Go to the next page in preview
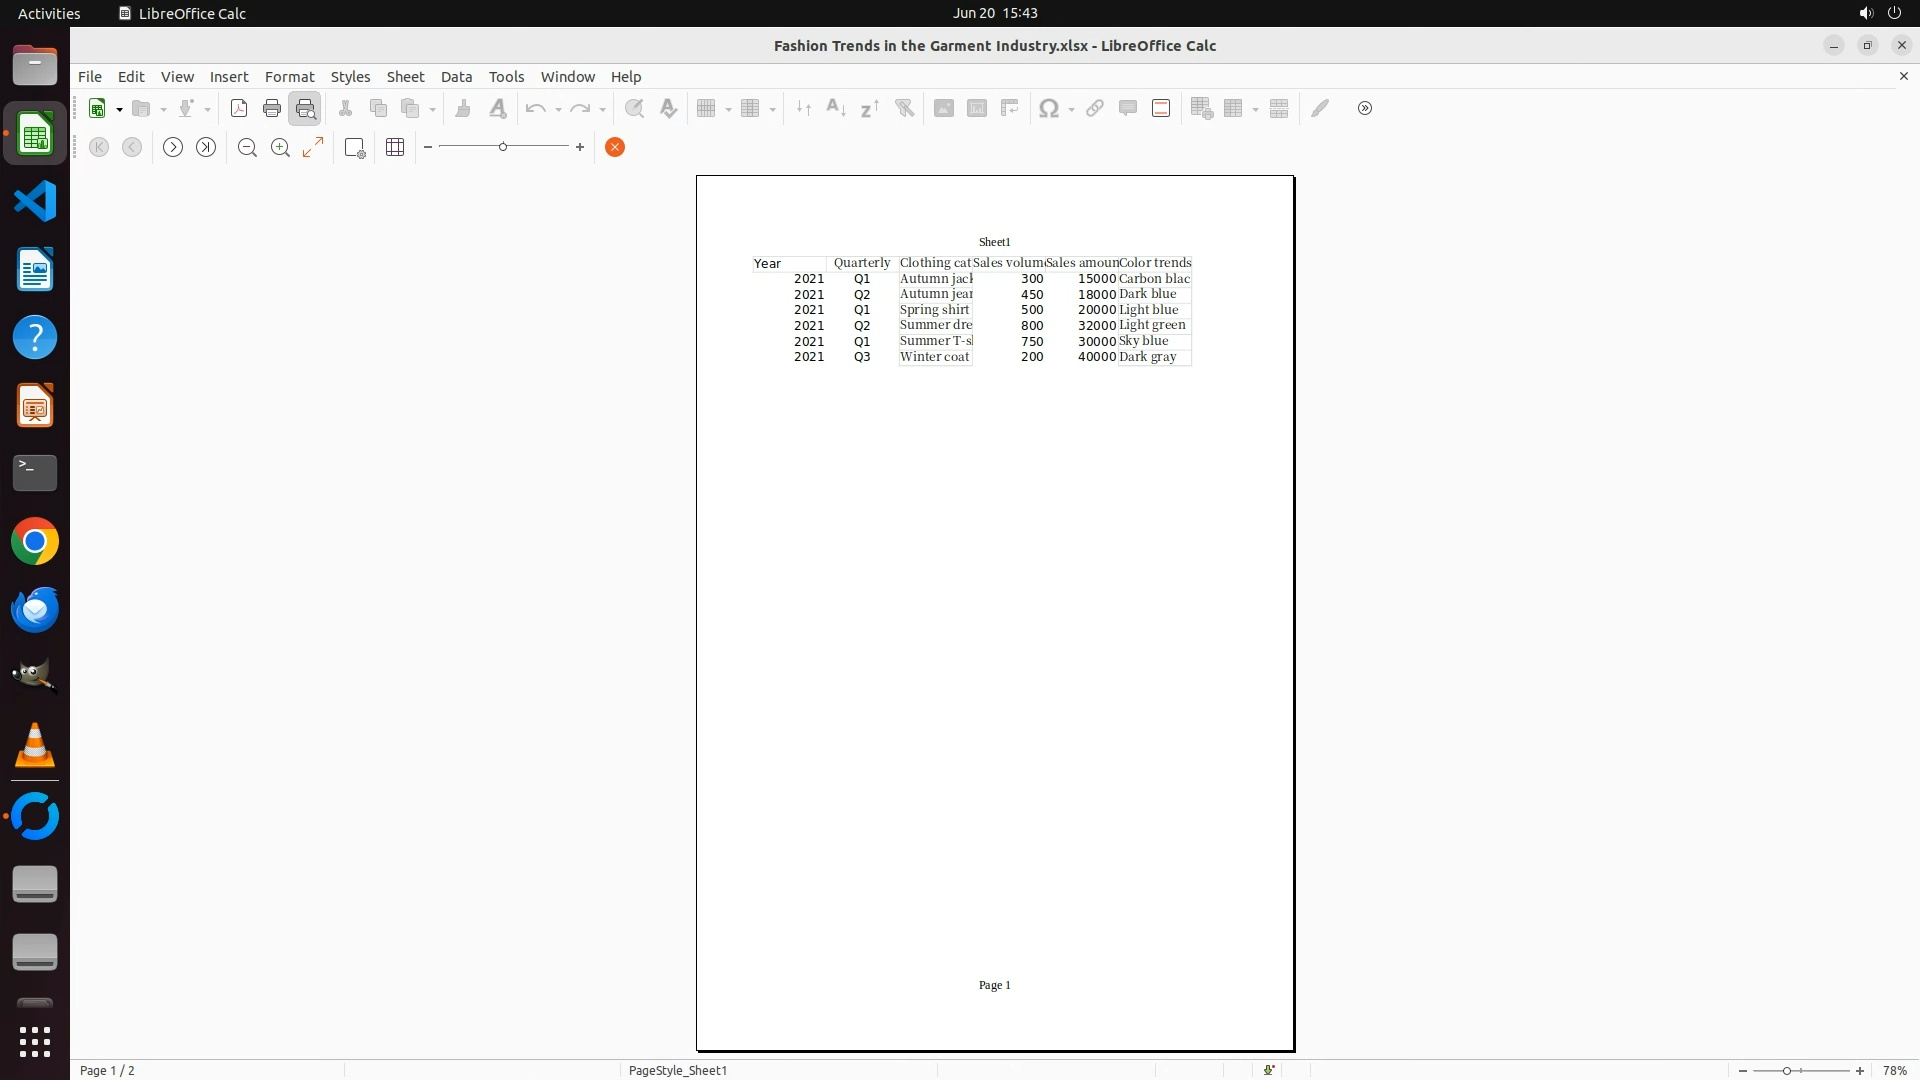Screen dimensions: 1920x1080 coord(173,148)
